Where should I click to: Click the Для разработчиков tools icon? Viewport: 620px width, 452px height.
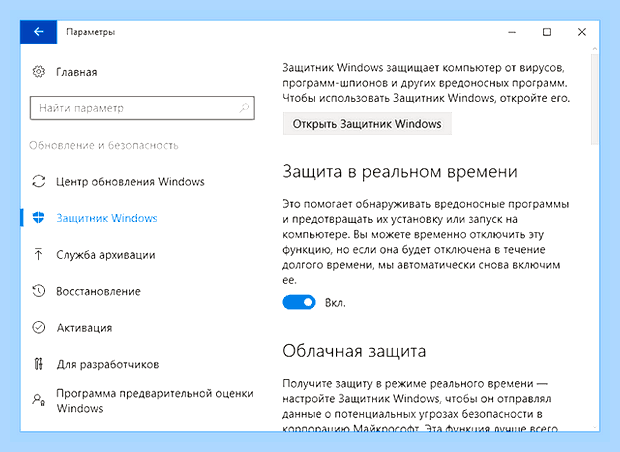[x=38, y=364]
